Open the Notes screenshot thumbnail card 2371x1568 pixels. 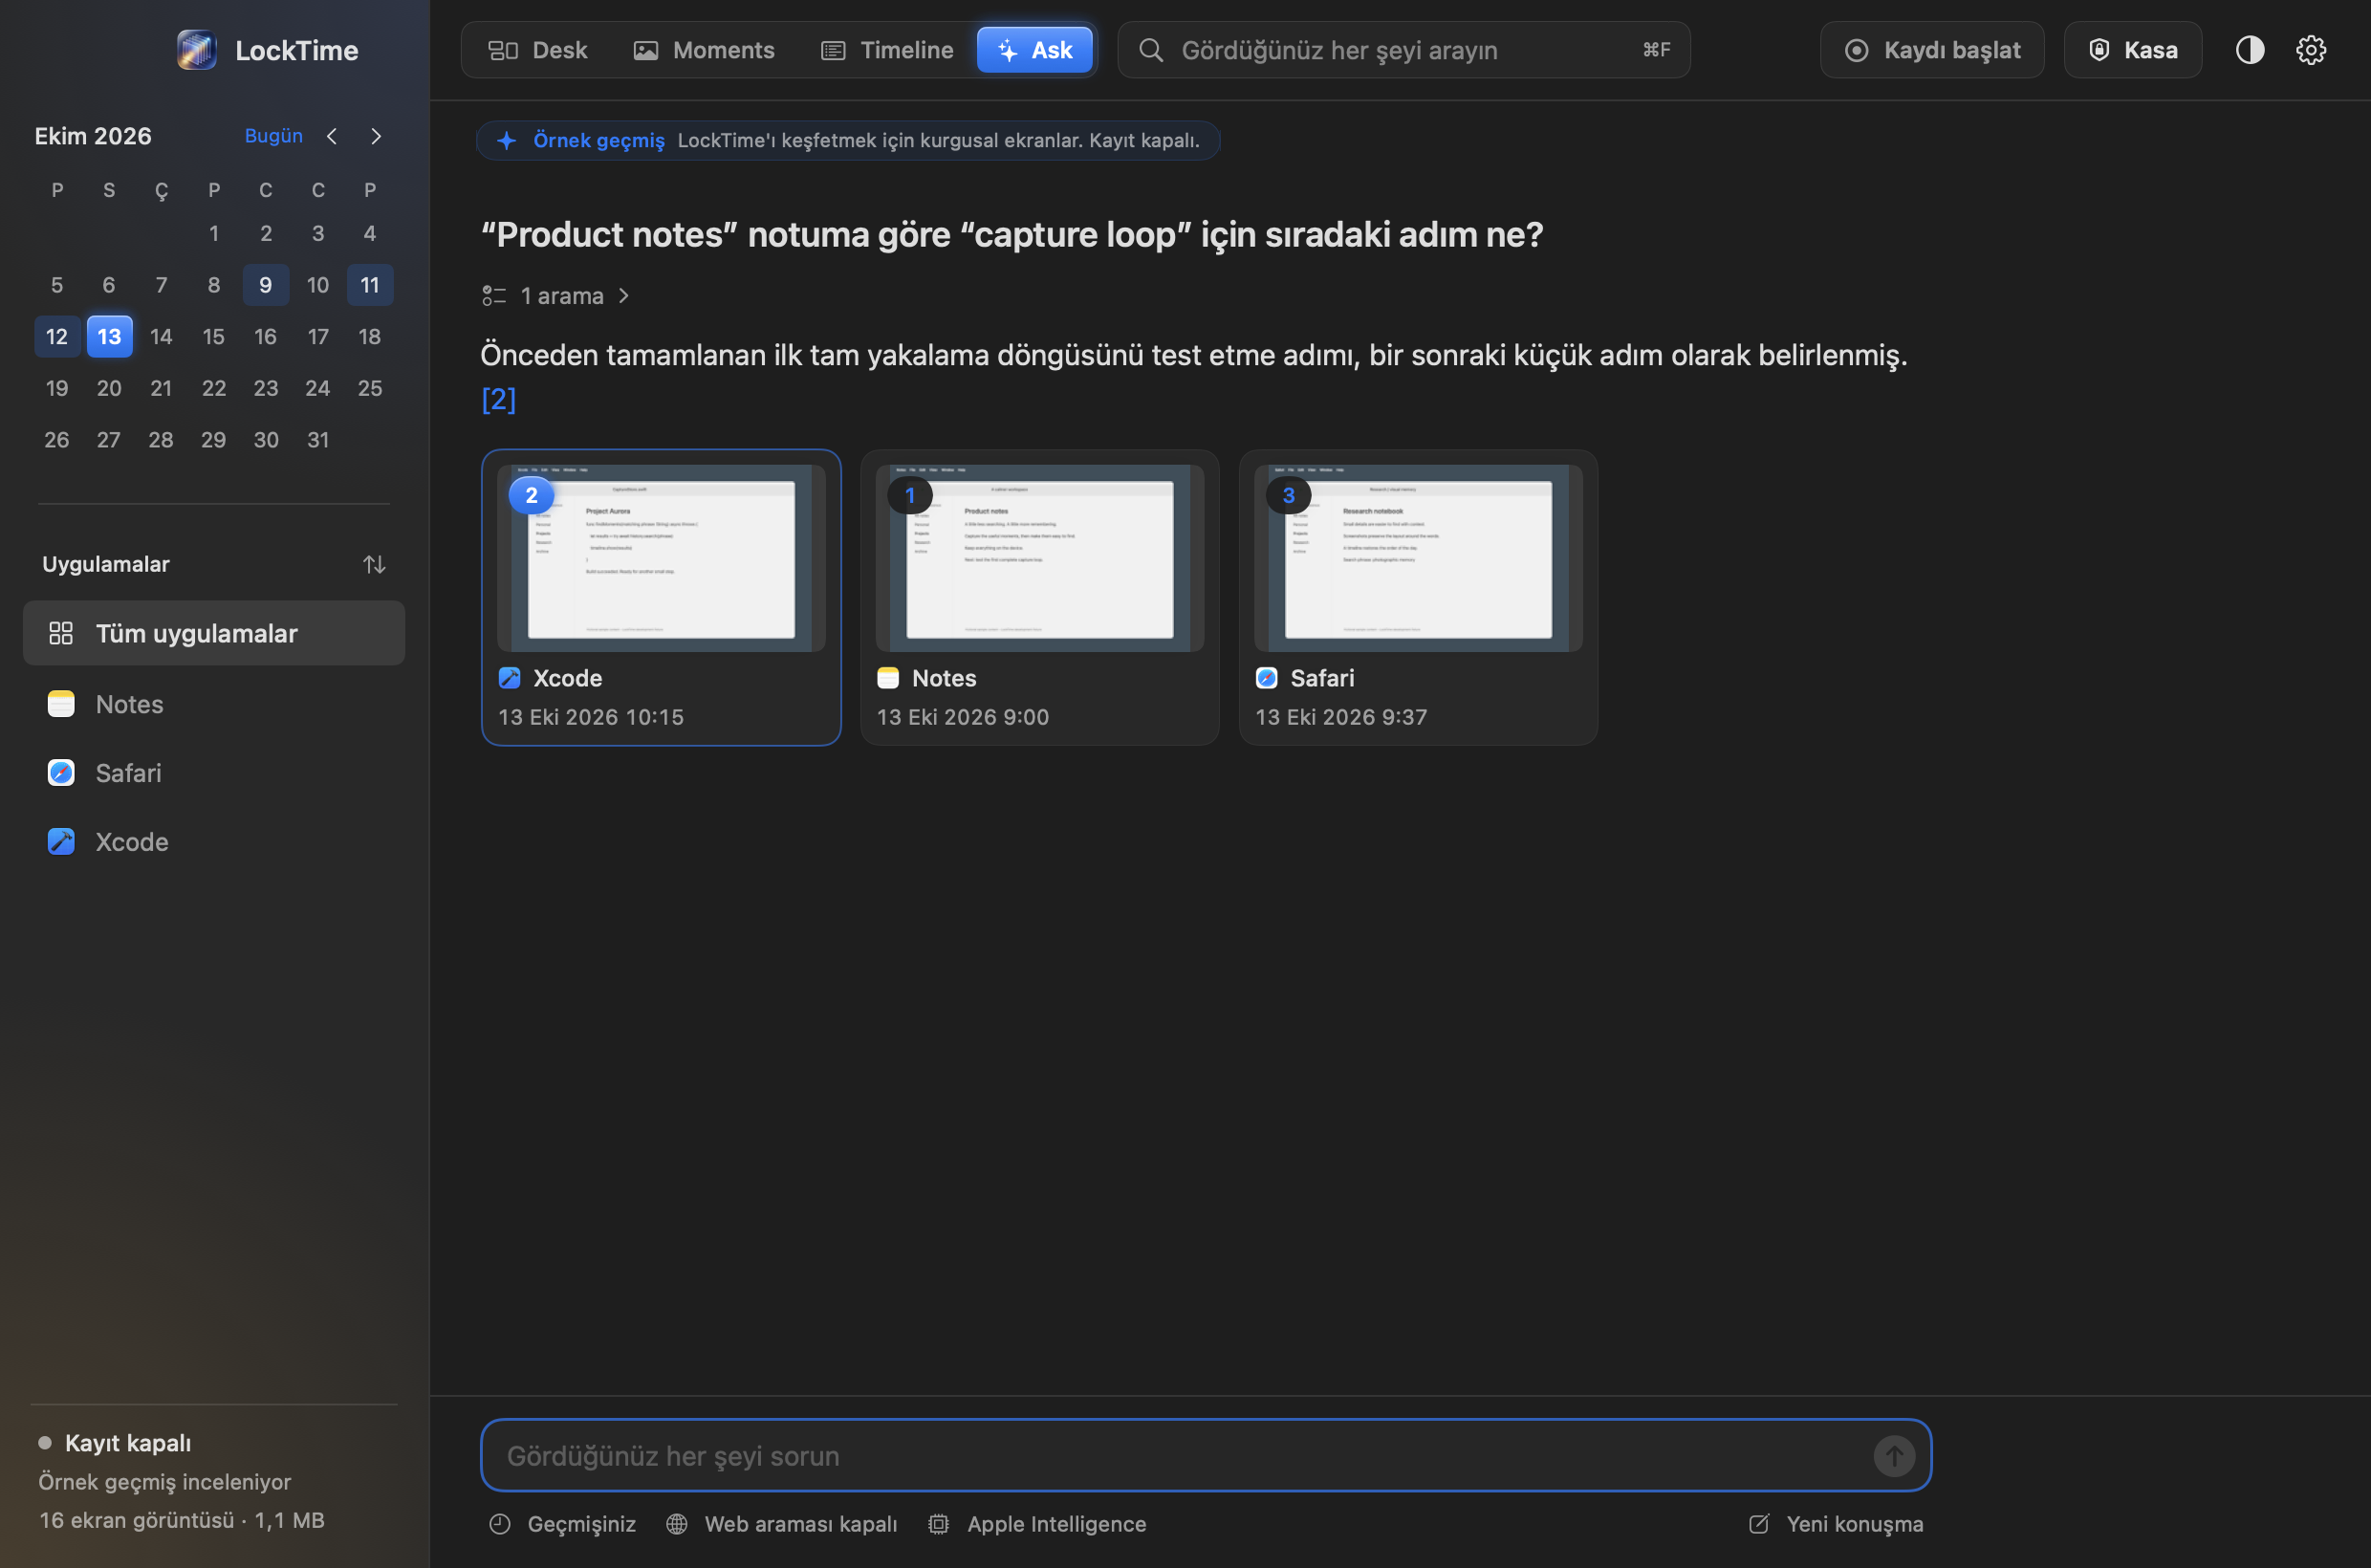(1039, 597)
